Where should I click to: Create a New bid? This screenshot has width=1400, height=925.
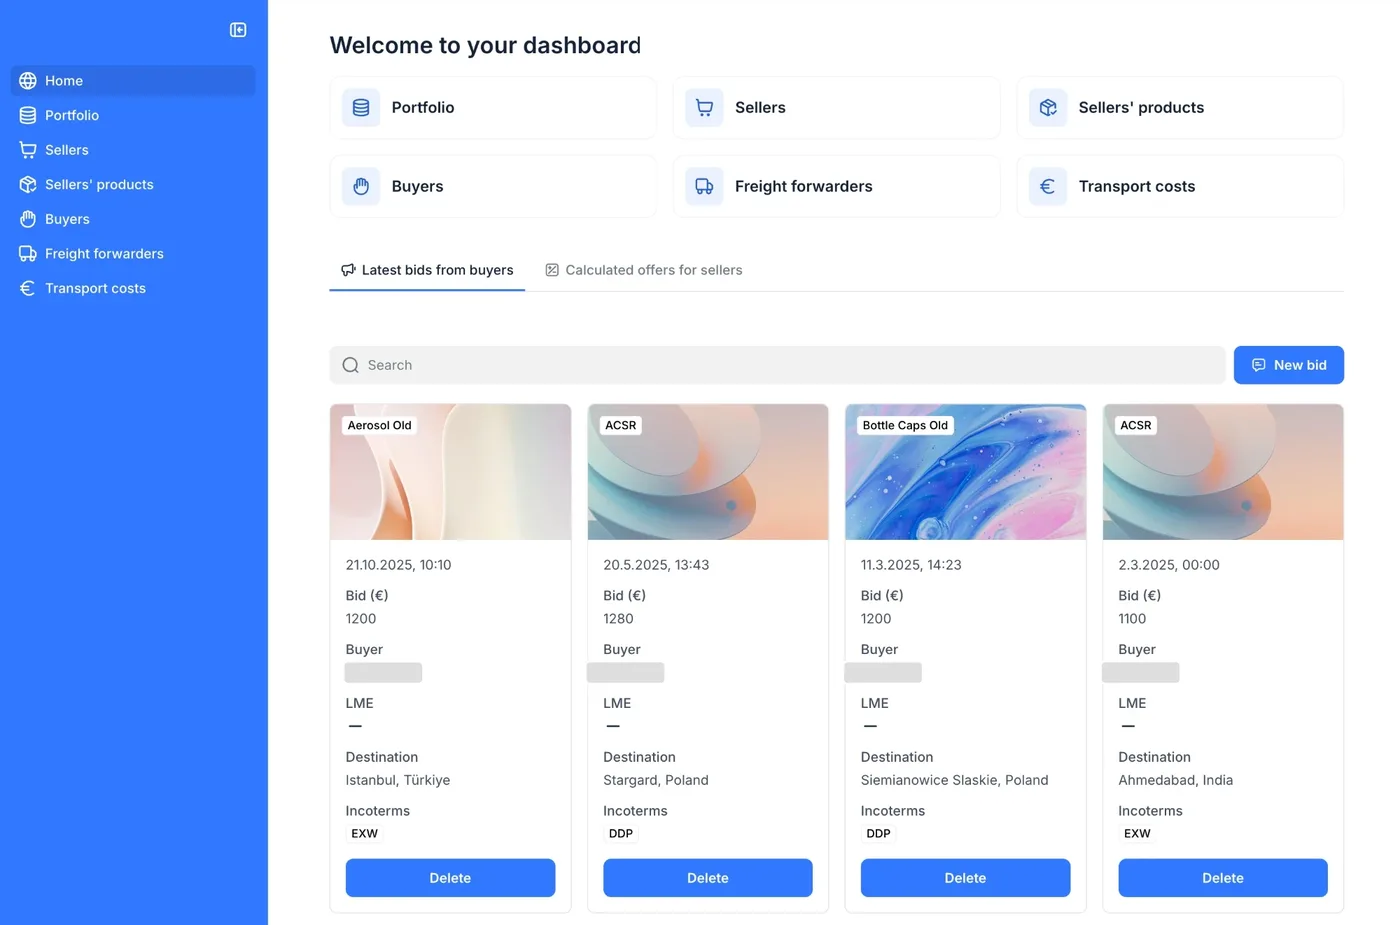coord(1289,365)
